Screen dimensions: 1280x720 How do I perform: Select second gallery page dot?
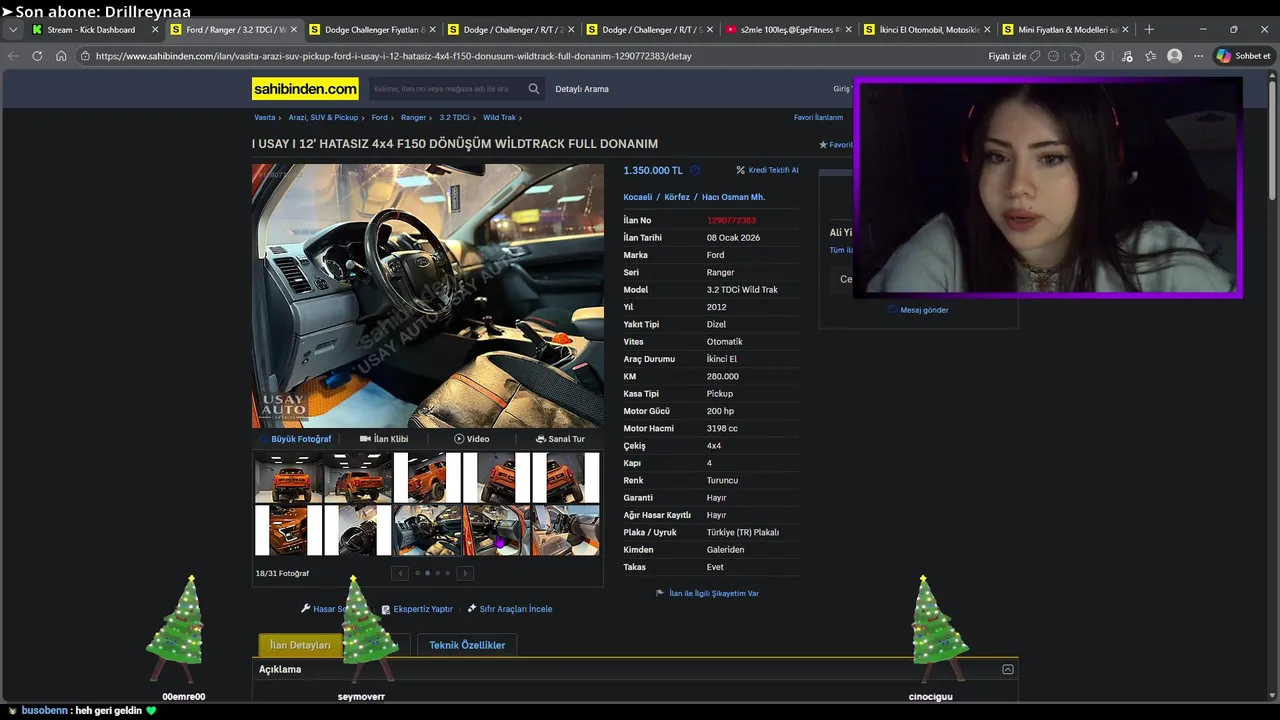[x=427, y=573]
